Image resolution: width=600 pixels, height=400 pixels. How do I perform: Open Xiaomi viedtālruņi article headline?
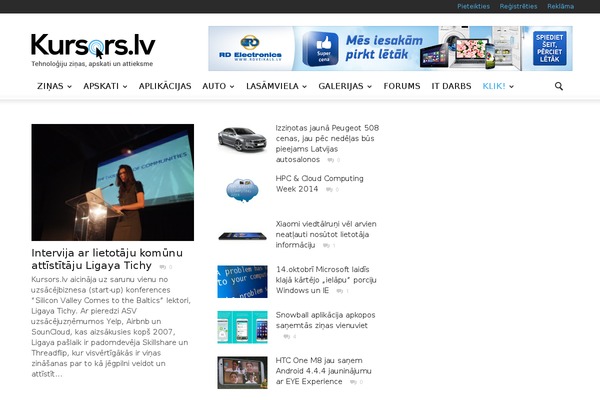[x=326, y=234]
